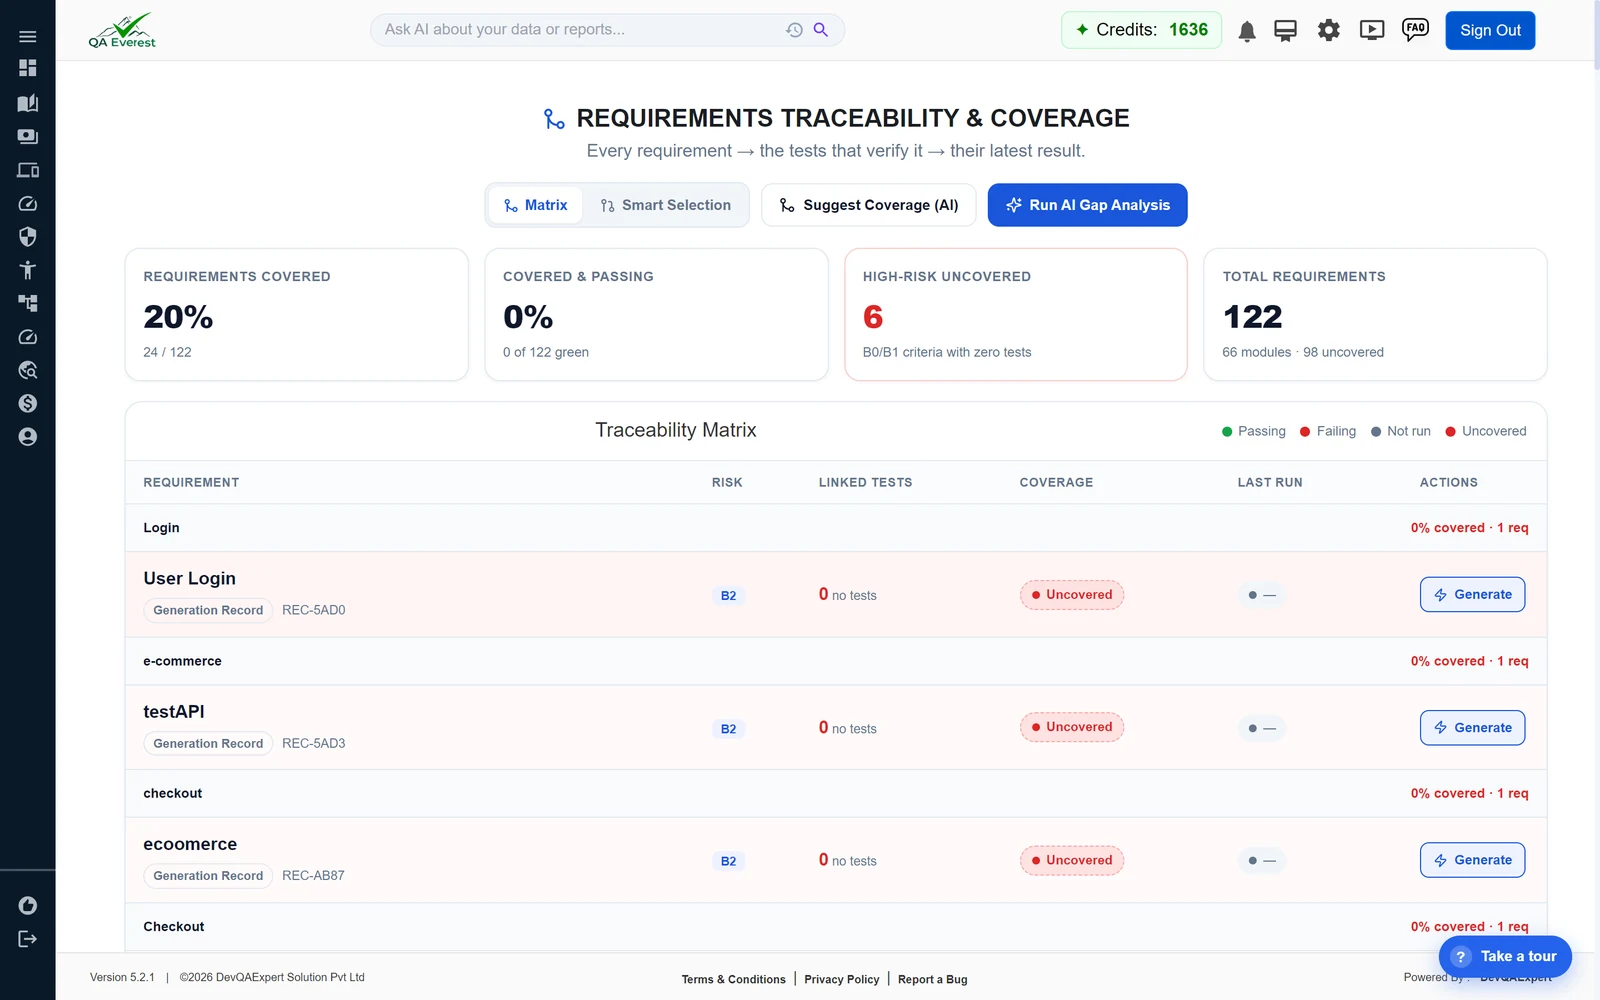This screenshot has width=1600, height=1000.
Task: Open the dollar billing icon in the sidebar
Action: [27, 403]
